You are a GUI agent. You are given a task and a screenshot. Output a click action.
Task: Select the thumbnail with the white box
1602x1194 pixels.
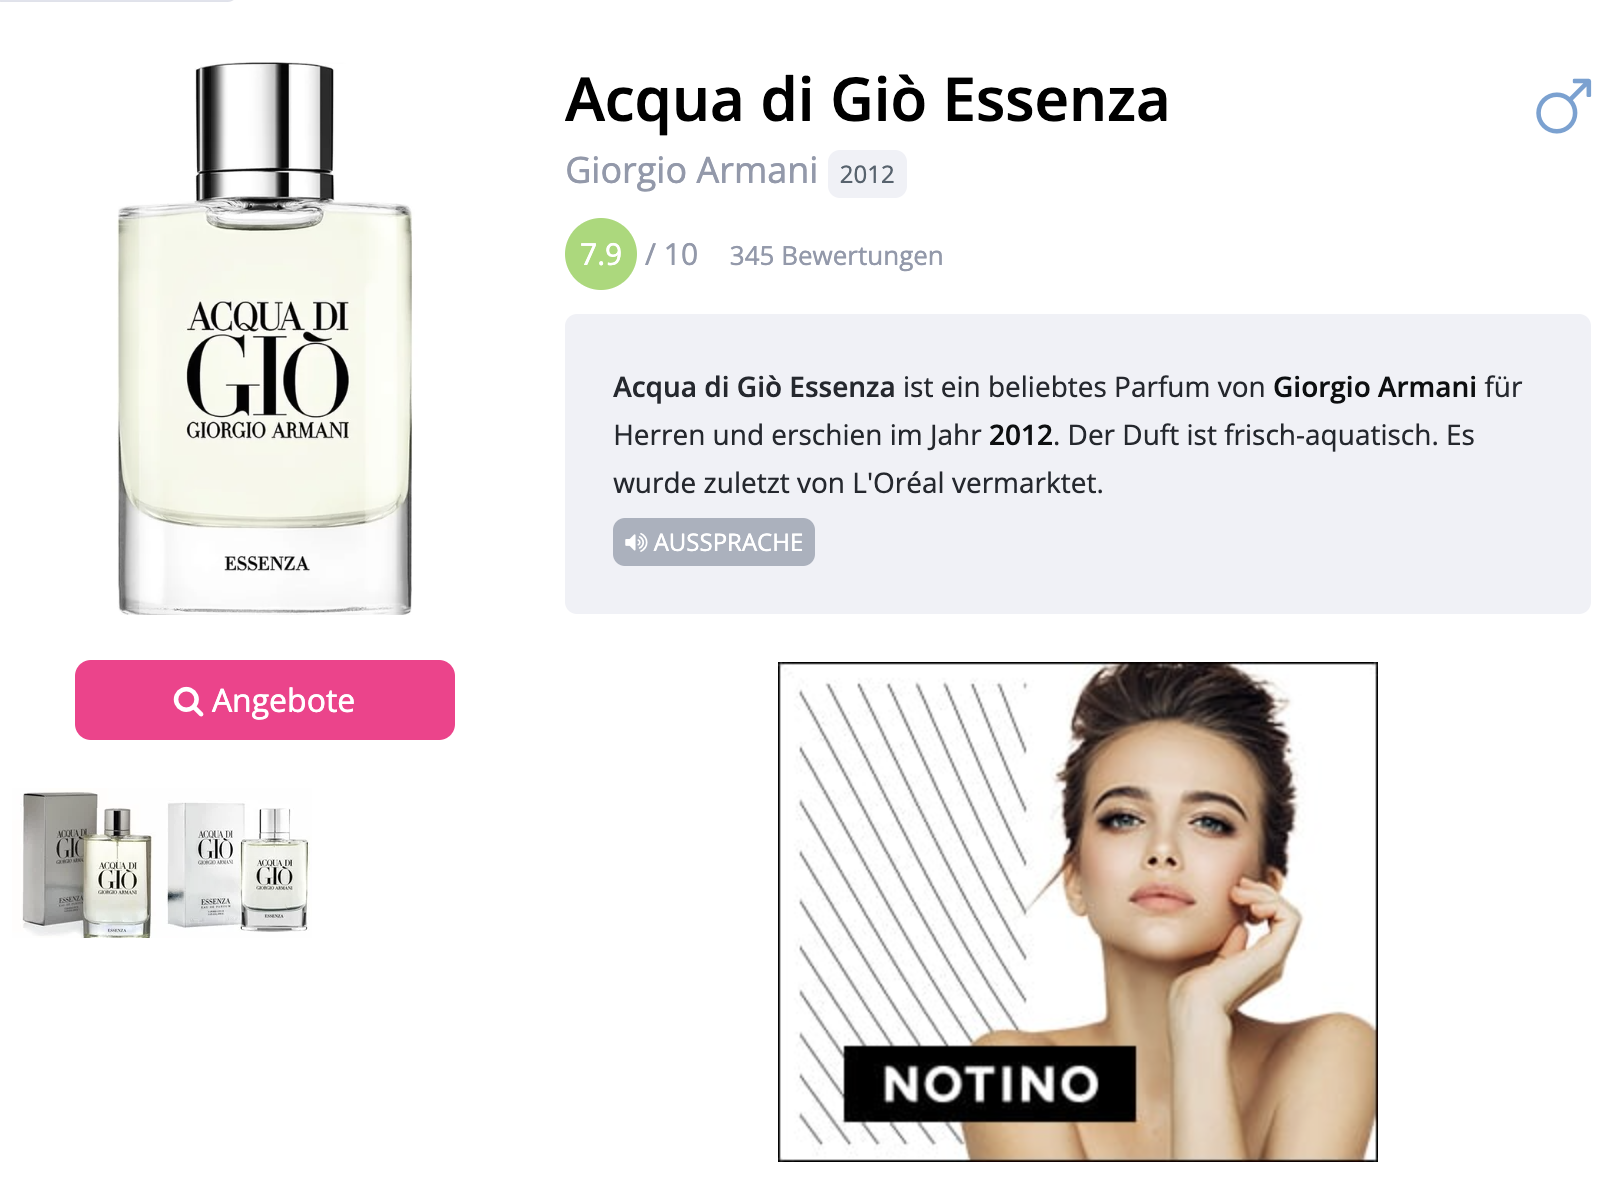[x=238, y=866]
